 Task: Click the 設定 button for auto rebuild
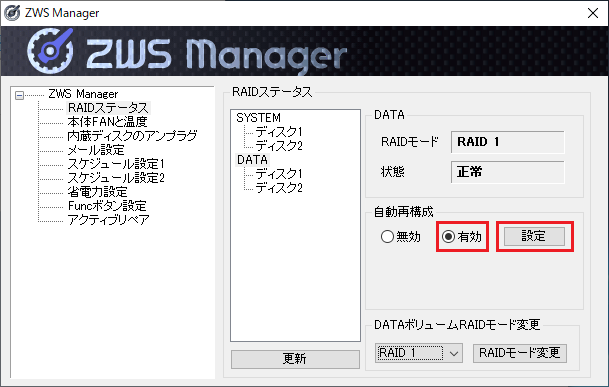(x=534, y=236)
